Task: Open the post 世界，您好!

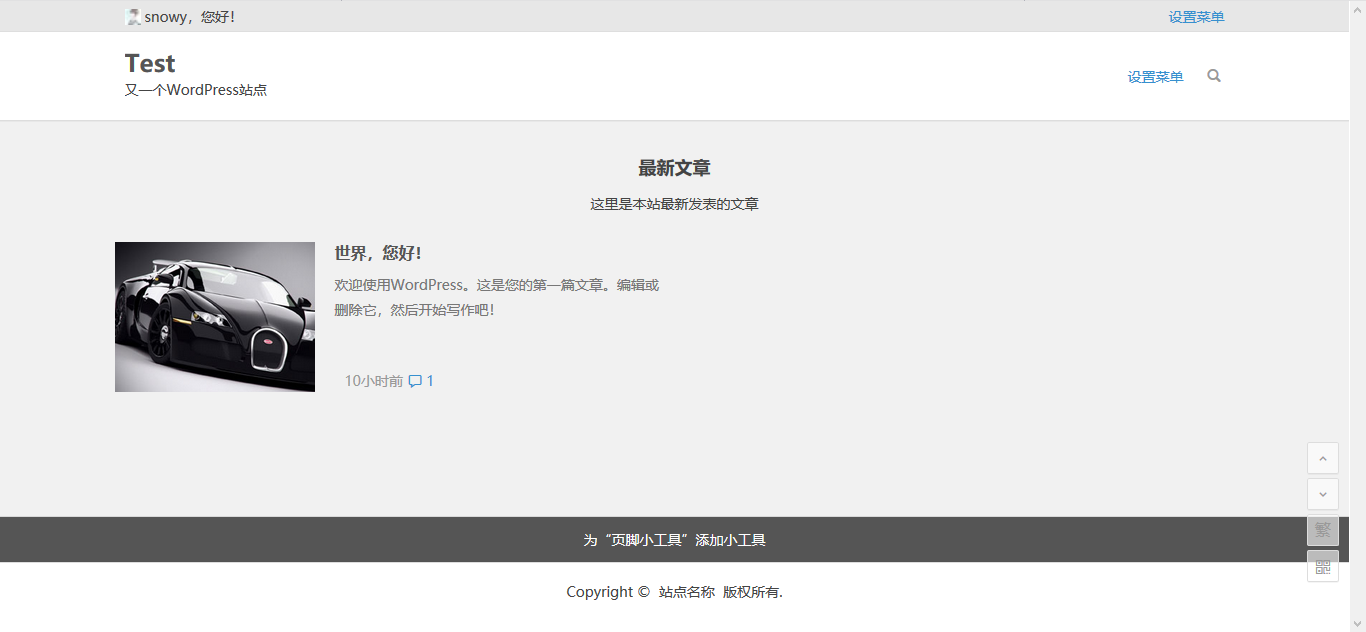Action: pyautogui.click(x=379, y=253)
